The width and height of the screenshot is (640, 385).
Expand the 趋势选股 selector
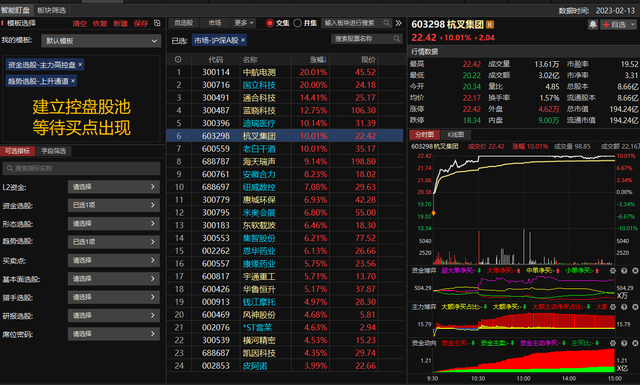point(113,242)
